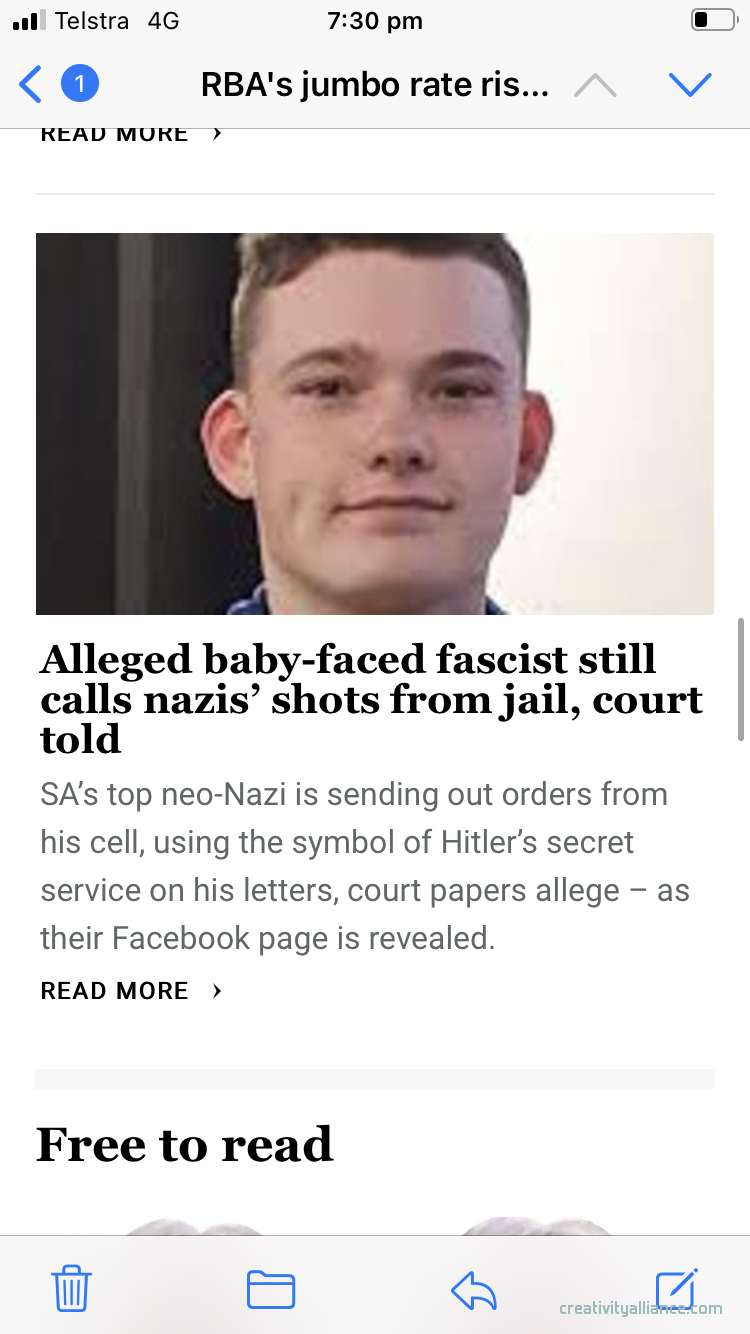This screenshot has height=1334, width=750.
Task: Tap the blue unread count badge
Action: coord(80,84)
